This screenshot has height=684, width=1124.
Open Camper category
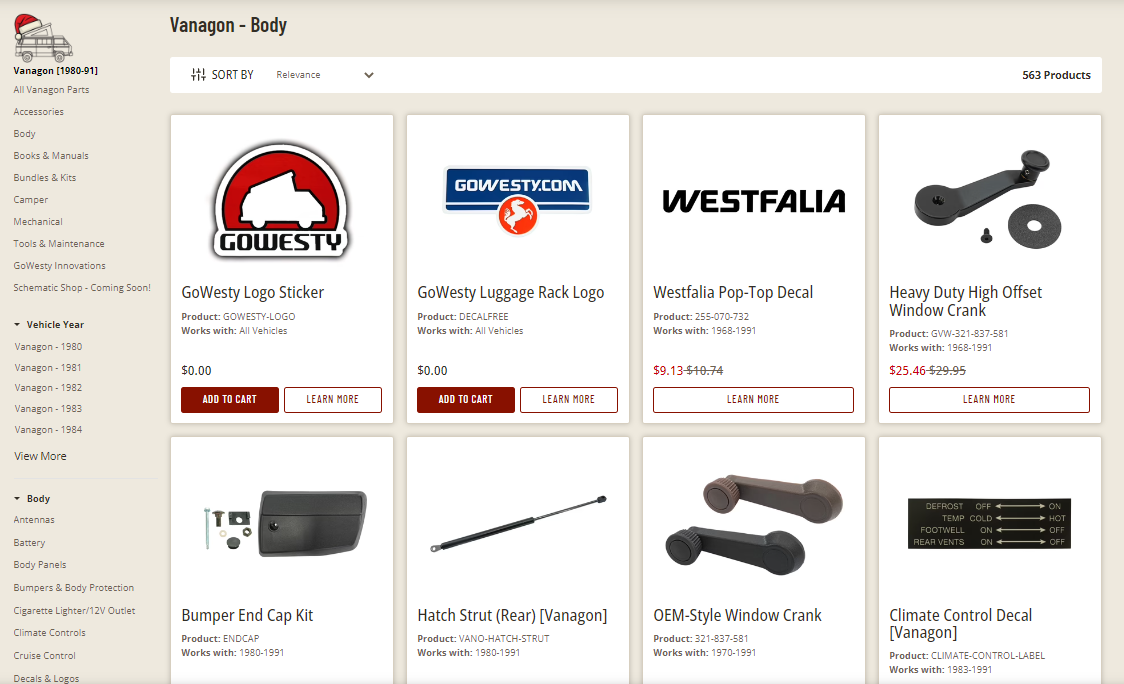click(31, 200)
